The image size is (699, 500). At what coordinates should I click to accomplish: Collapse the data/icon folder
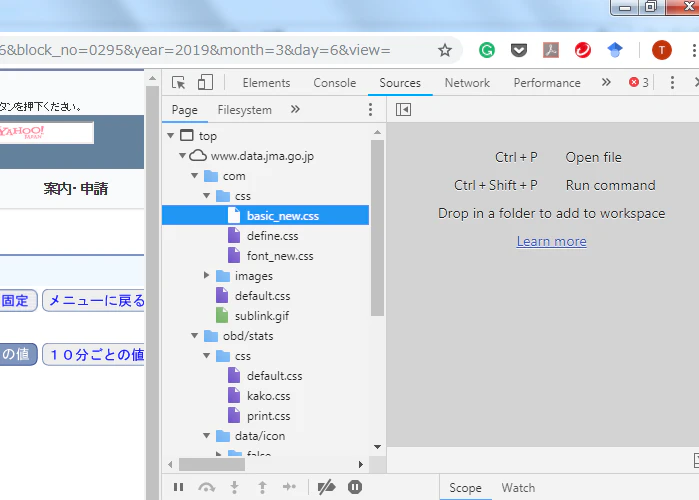[206, 435]
